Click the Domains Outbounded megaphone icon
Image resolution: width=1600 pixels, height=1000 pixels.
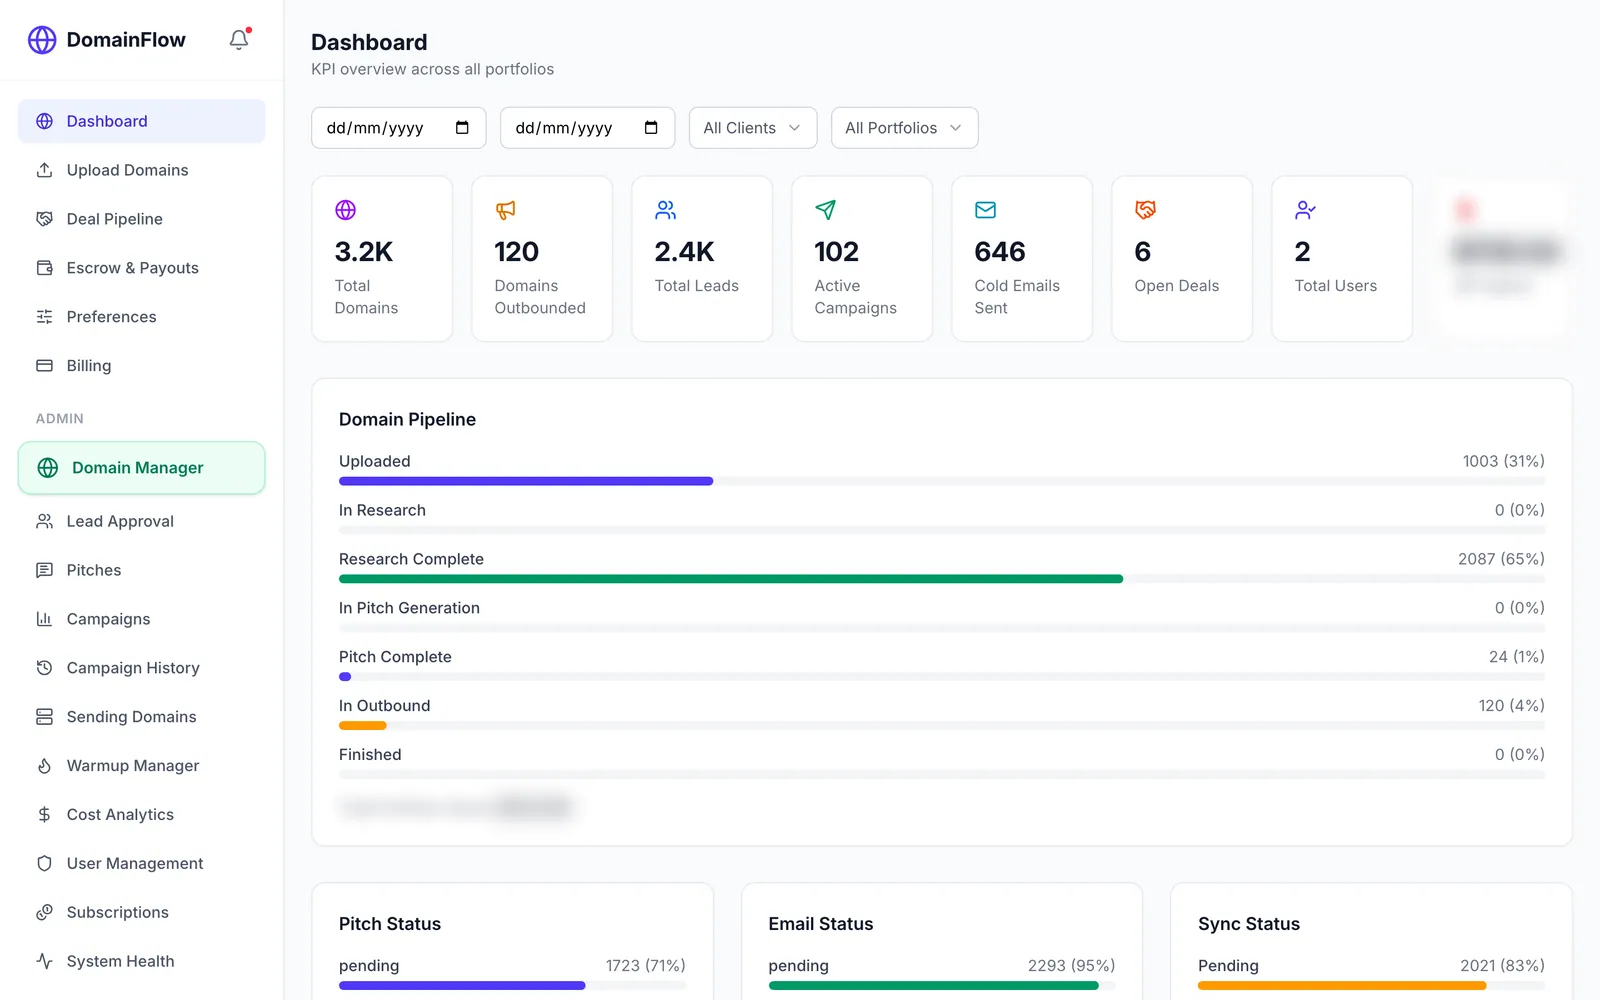pyautogui.click(x=505, y=210)
